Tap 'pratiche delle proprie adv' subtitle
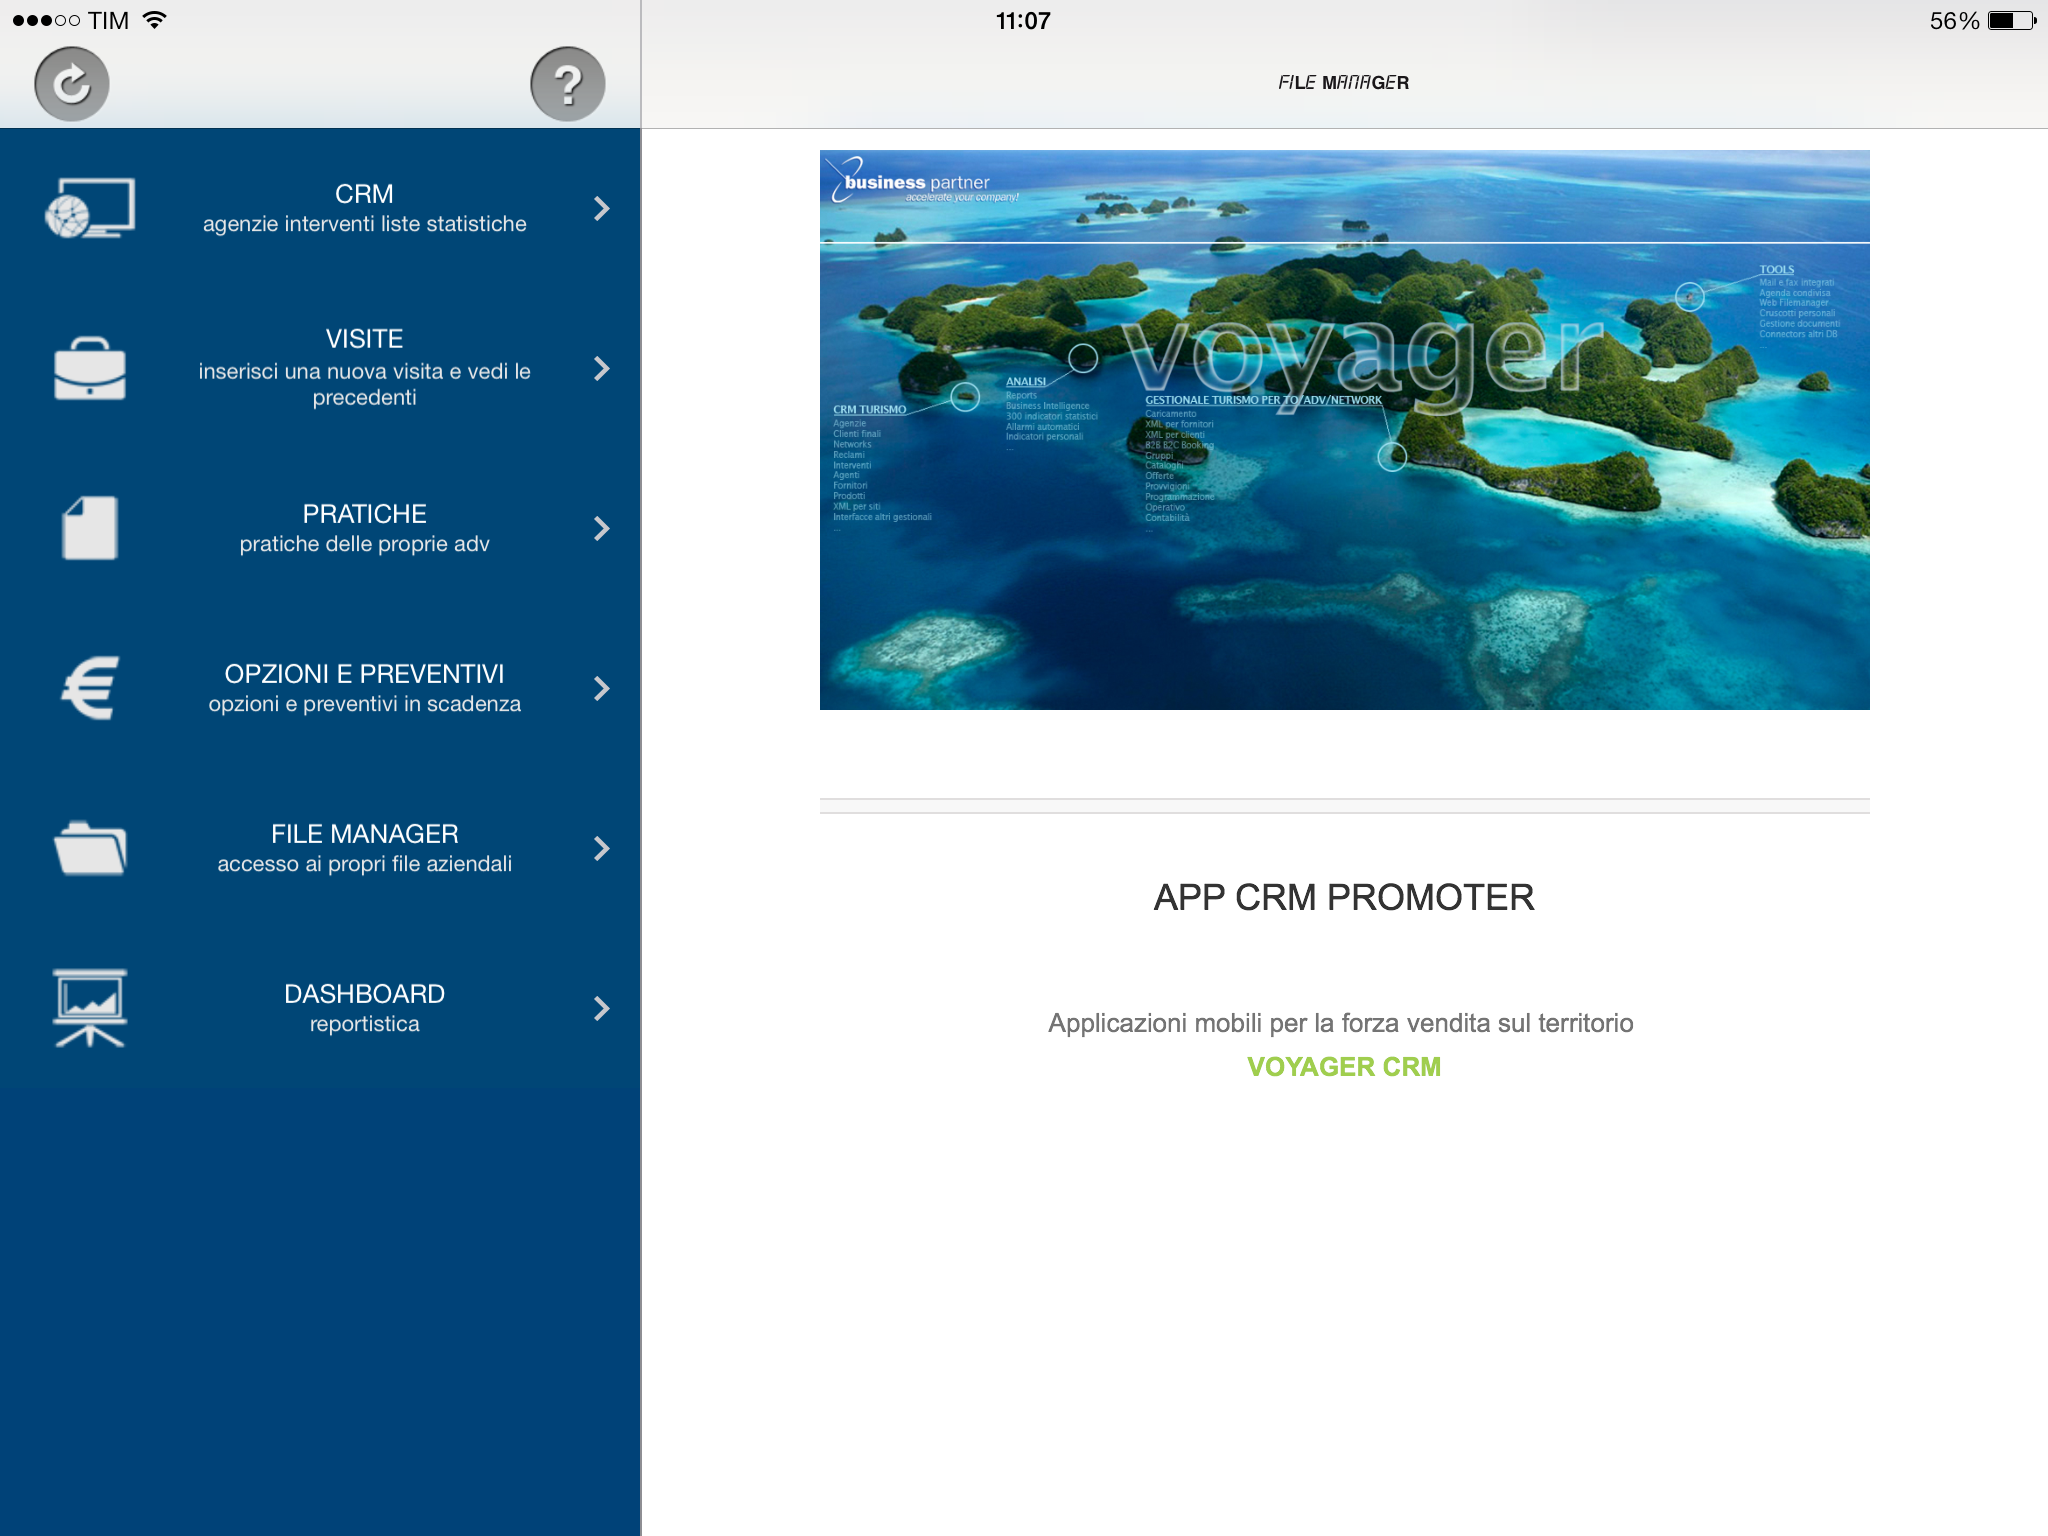This screenshot has width=2048, height=1536. [x=364, y=544]
